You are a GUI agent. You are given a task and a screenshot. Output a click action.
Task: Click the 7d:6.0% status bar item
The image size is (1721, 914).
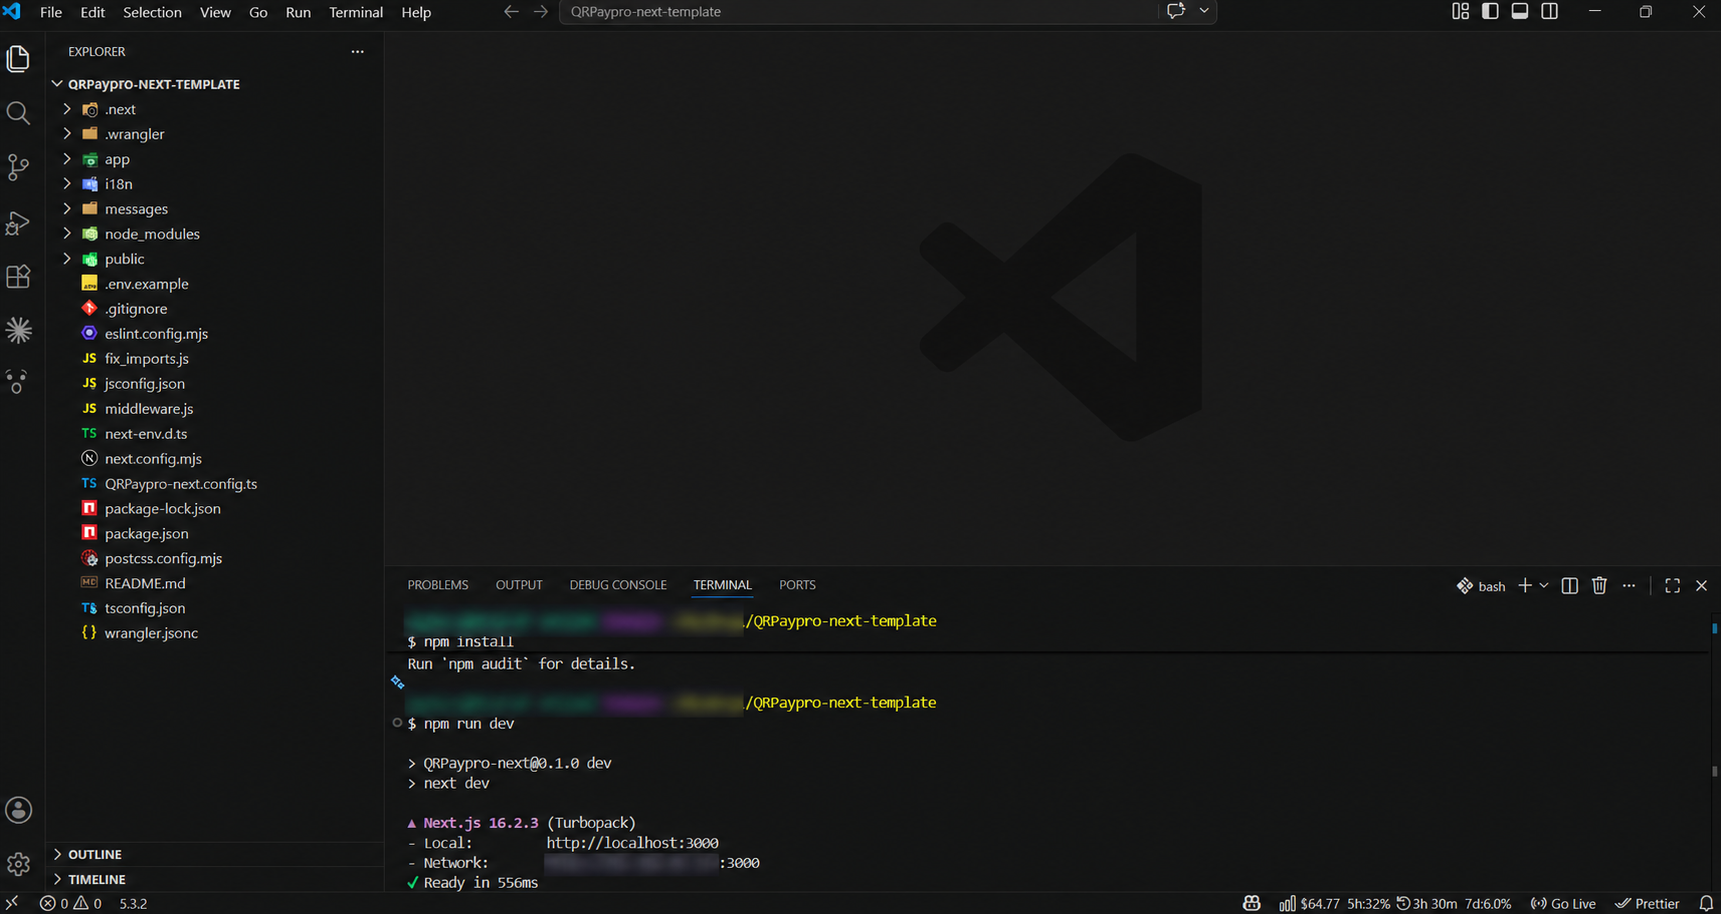point(1488,903)
